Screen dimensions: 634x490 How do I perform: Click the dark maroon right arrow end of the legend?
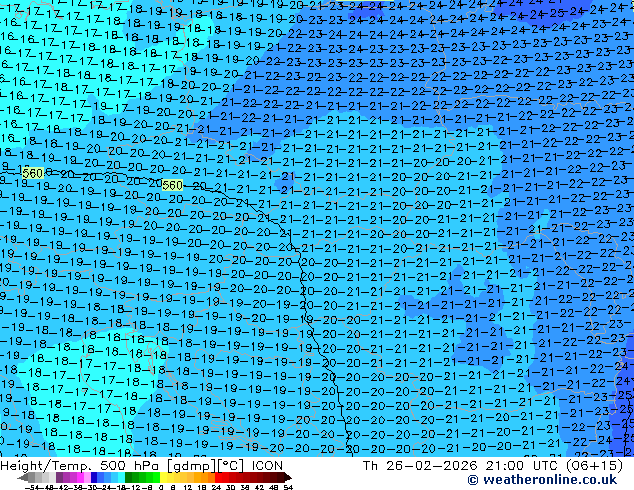point(287,478)
